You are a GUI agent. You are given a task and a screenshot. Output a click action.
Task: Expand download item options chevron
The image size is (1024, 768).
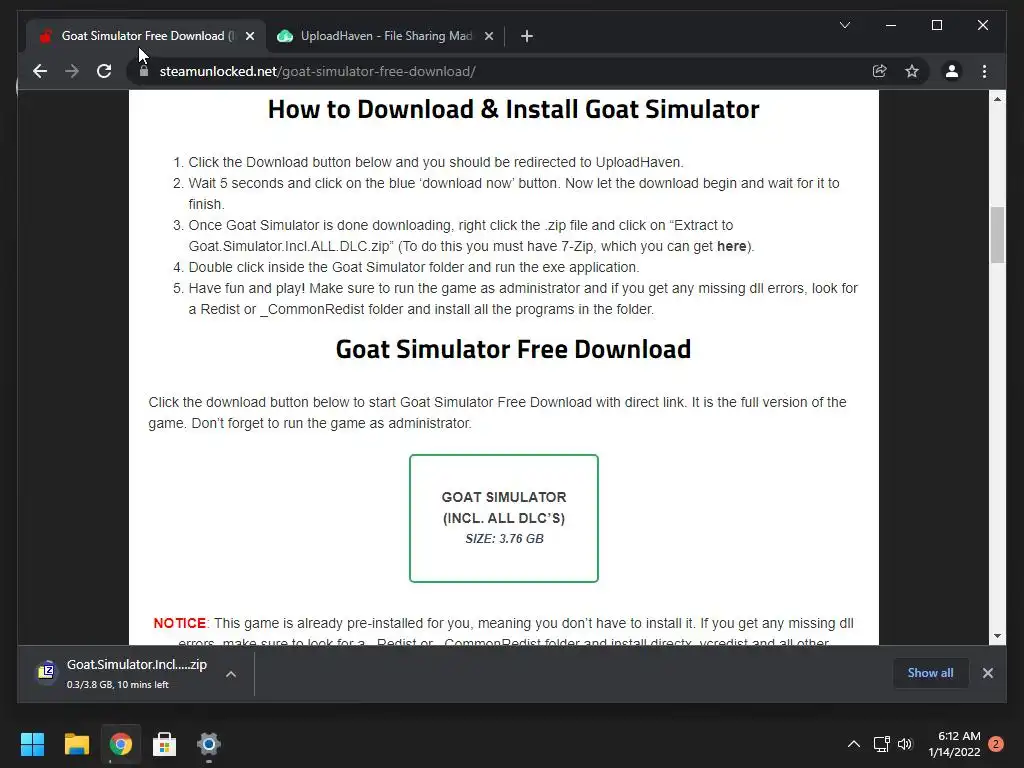click(x=231, y=674)
